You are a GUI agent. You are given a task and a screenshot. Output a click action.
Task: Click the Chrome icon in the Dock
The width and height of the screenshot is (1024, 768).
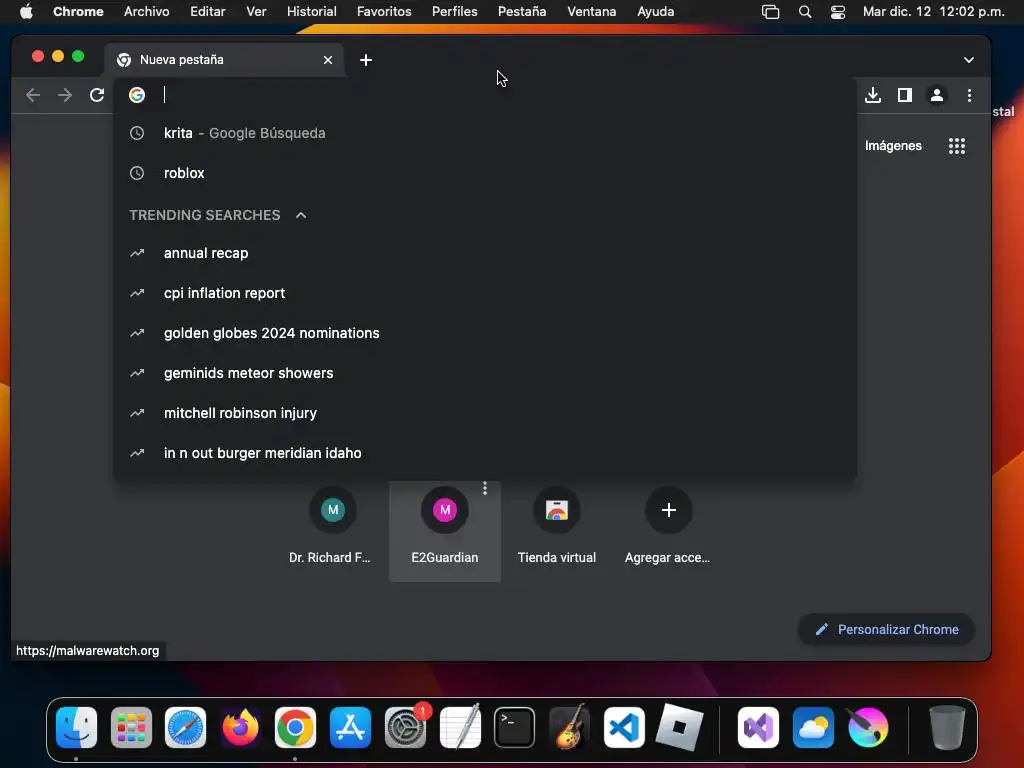(295, 728)
